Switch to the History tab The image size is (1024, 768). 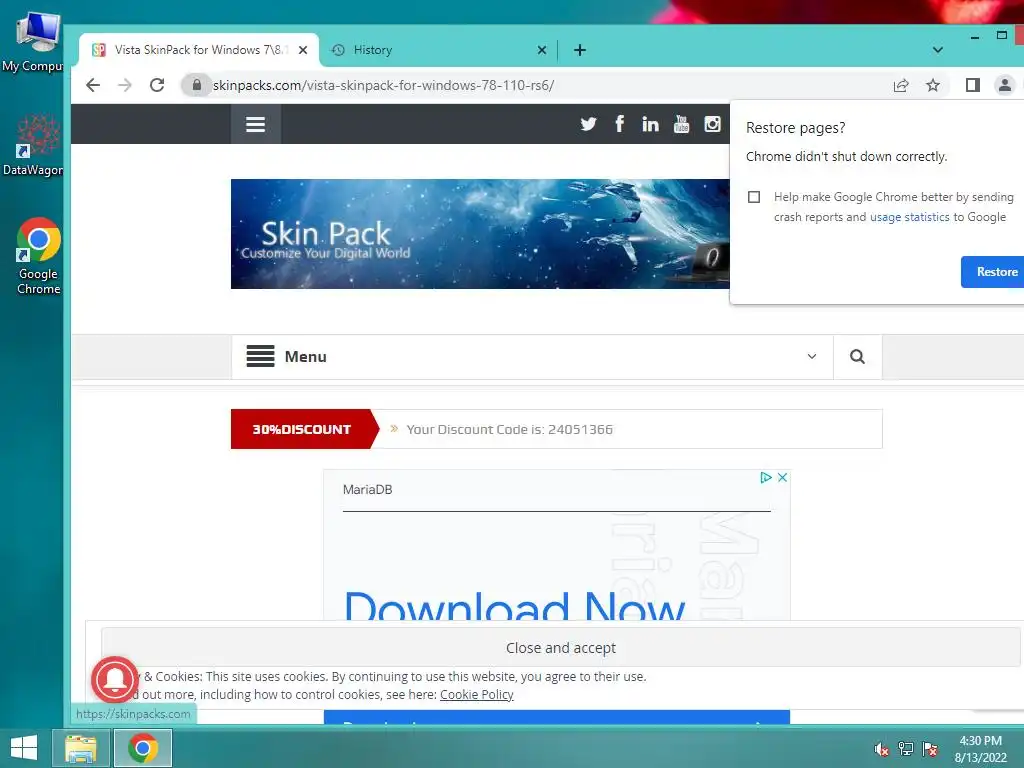[x=439, y=50]
